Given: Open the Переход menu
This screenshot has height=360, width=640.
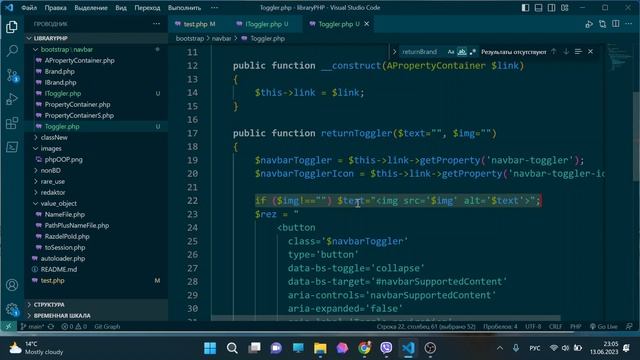Looking at the screenshot, I should (x=147, y=8).
